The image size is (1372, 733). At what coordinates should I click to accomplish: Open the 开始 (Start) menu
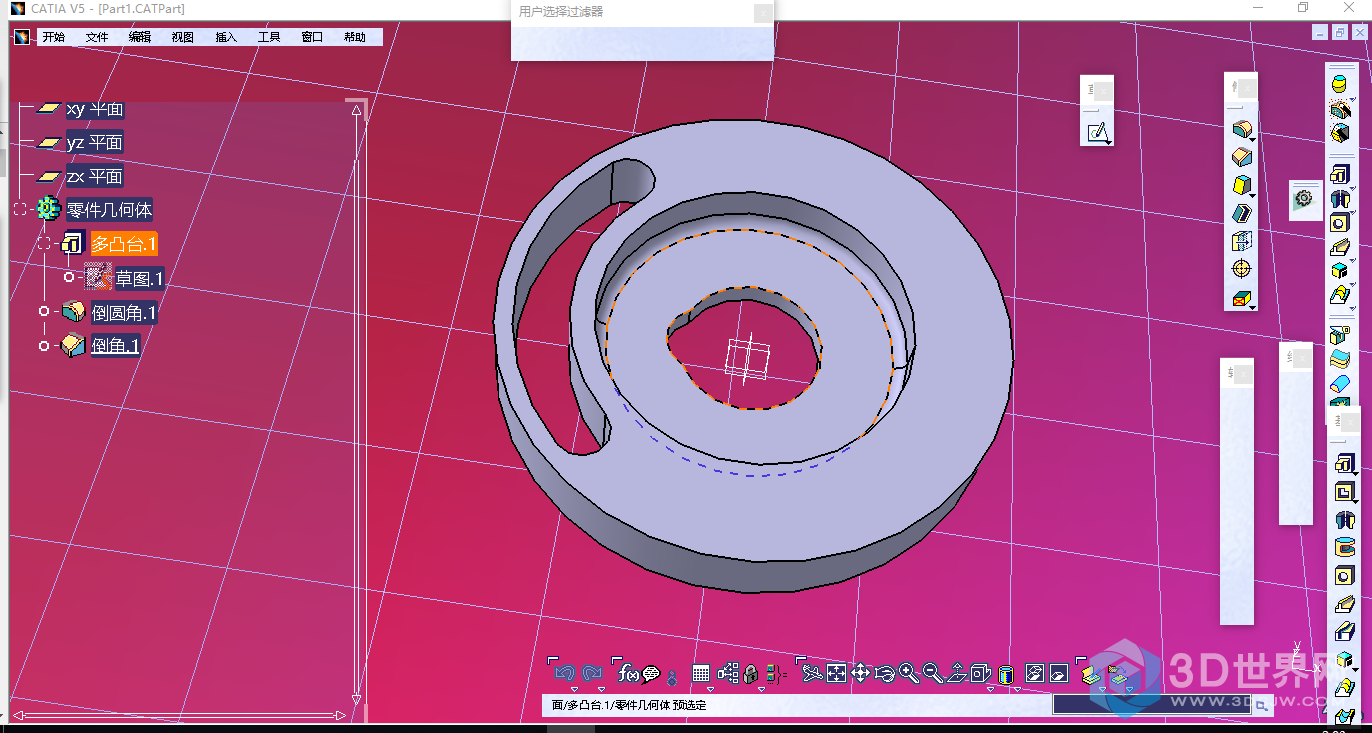53,37
